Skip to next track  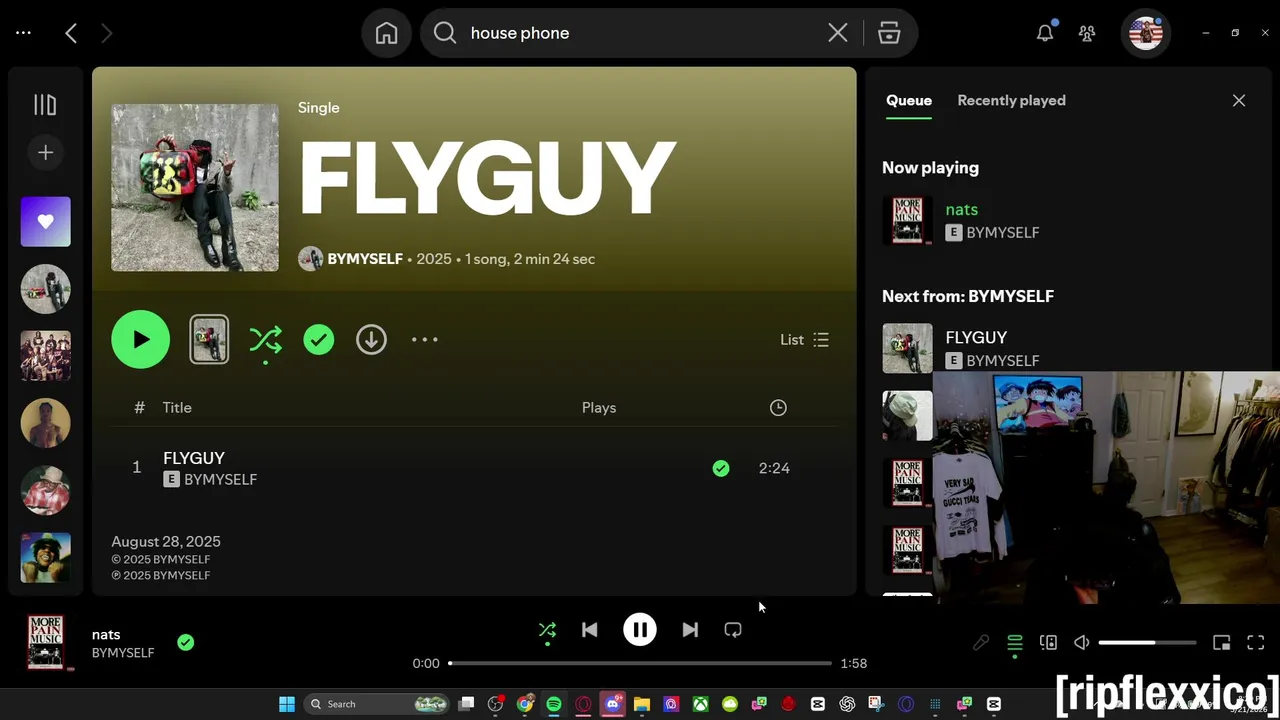click(x=690, y=630)
